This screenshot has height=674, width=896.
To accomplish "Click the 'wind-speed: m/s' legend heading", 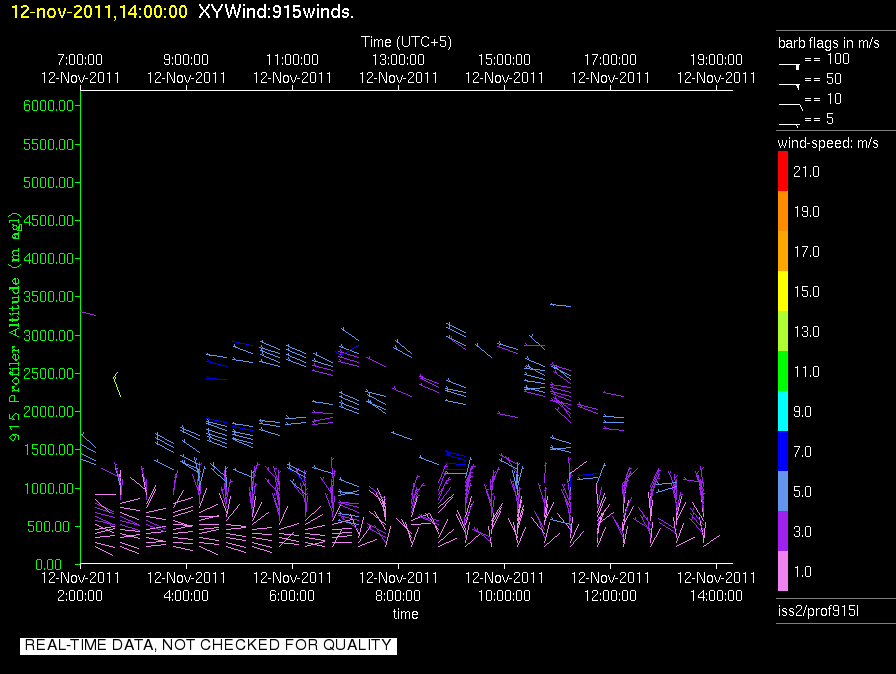I will 828,143.
